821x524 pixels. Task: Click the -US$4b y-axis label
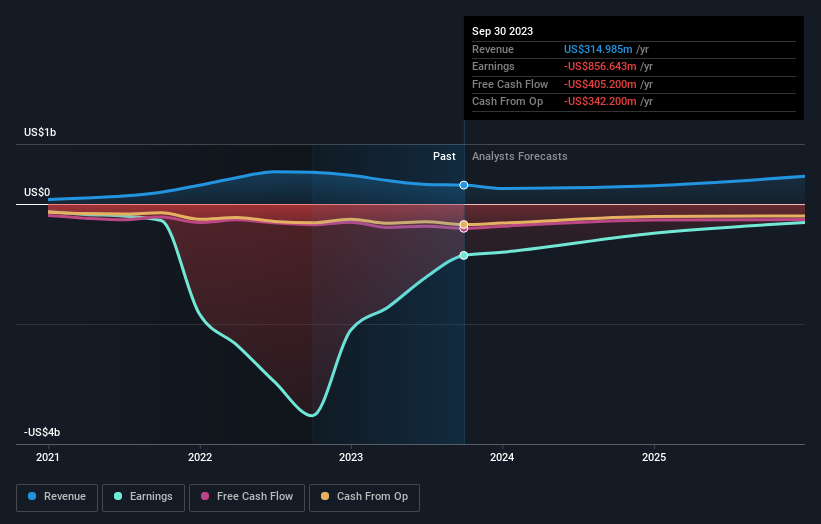[x=42, y=432]
